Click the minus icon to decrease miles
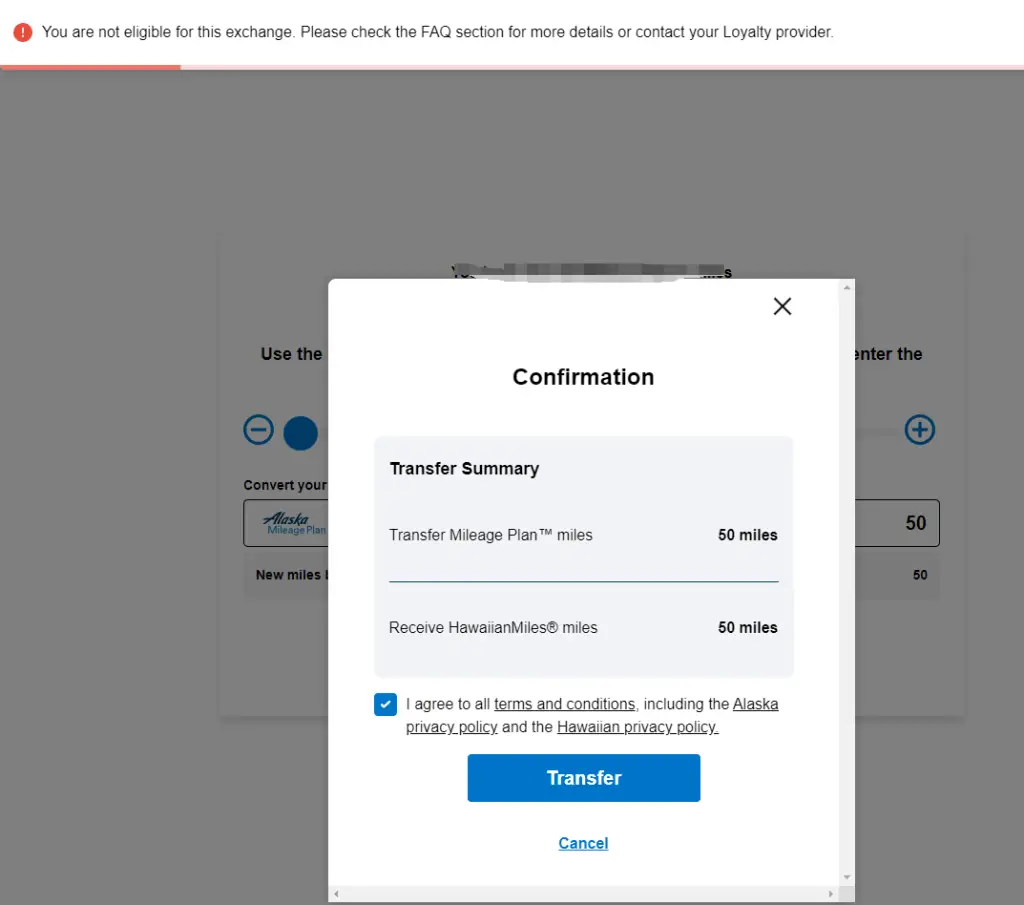 [x=258, y=430]
